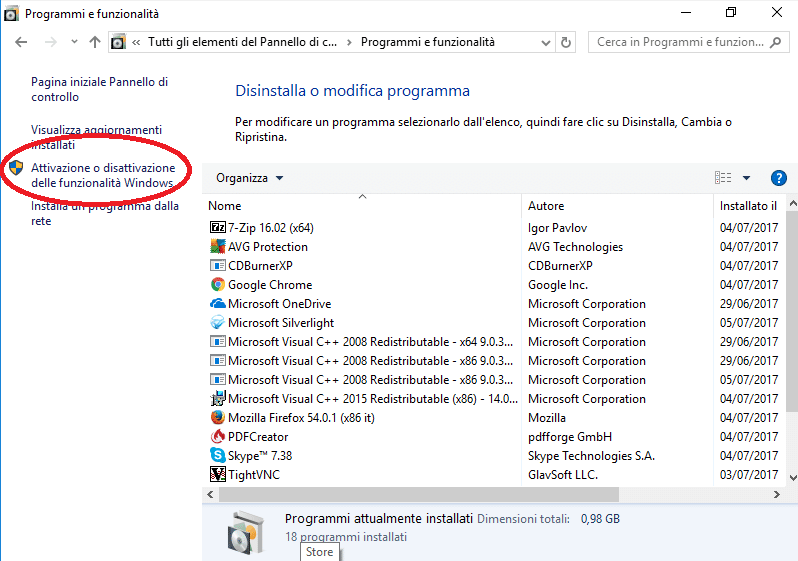Click the PDFCreator icon
The image size is (798, 561).
tap(218, 436)
